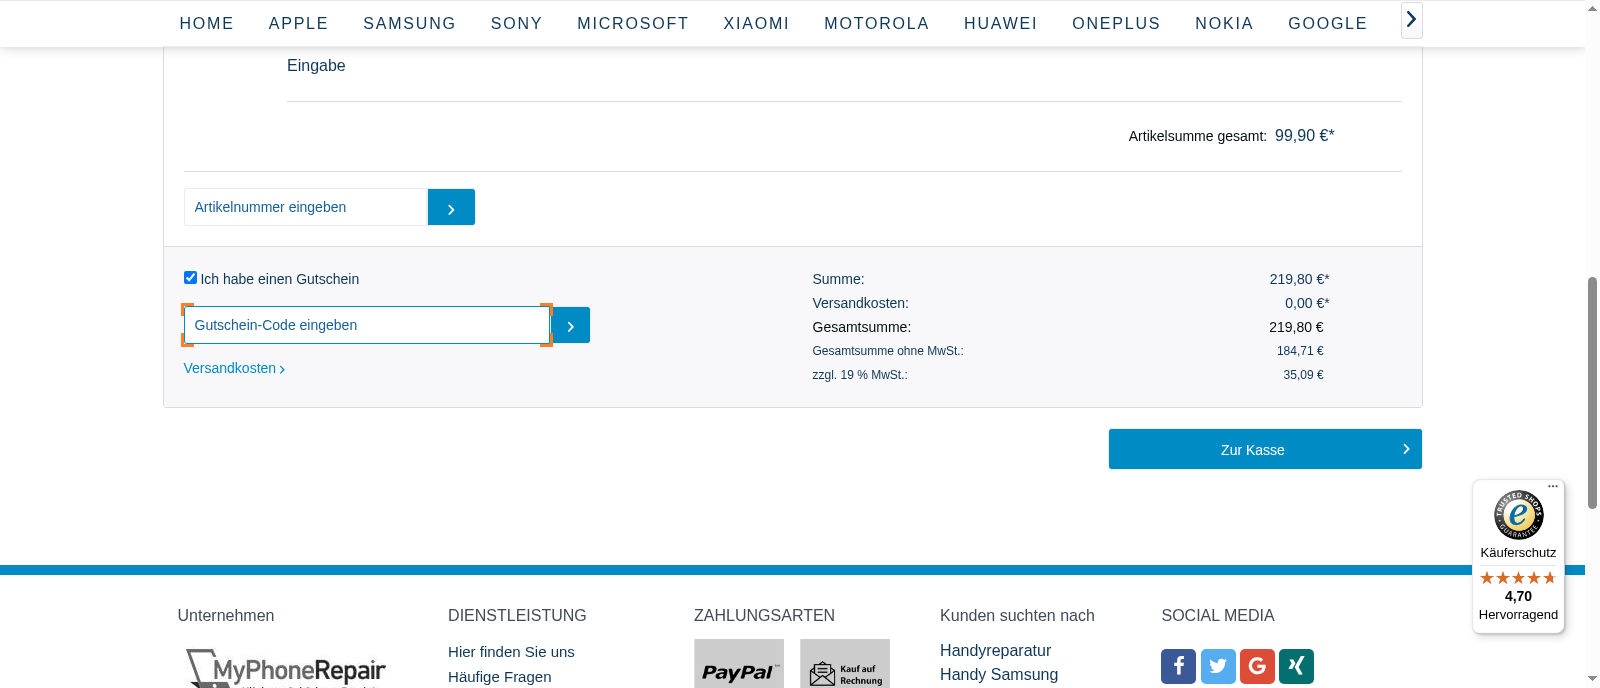Screen dimensions: 1600x688
Task: Open the APPLE menu item
Action: (x=299, y=23)
